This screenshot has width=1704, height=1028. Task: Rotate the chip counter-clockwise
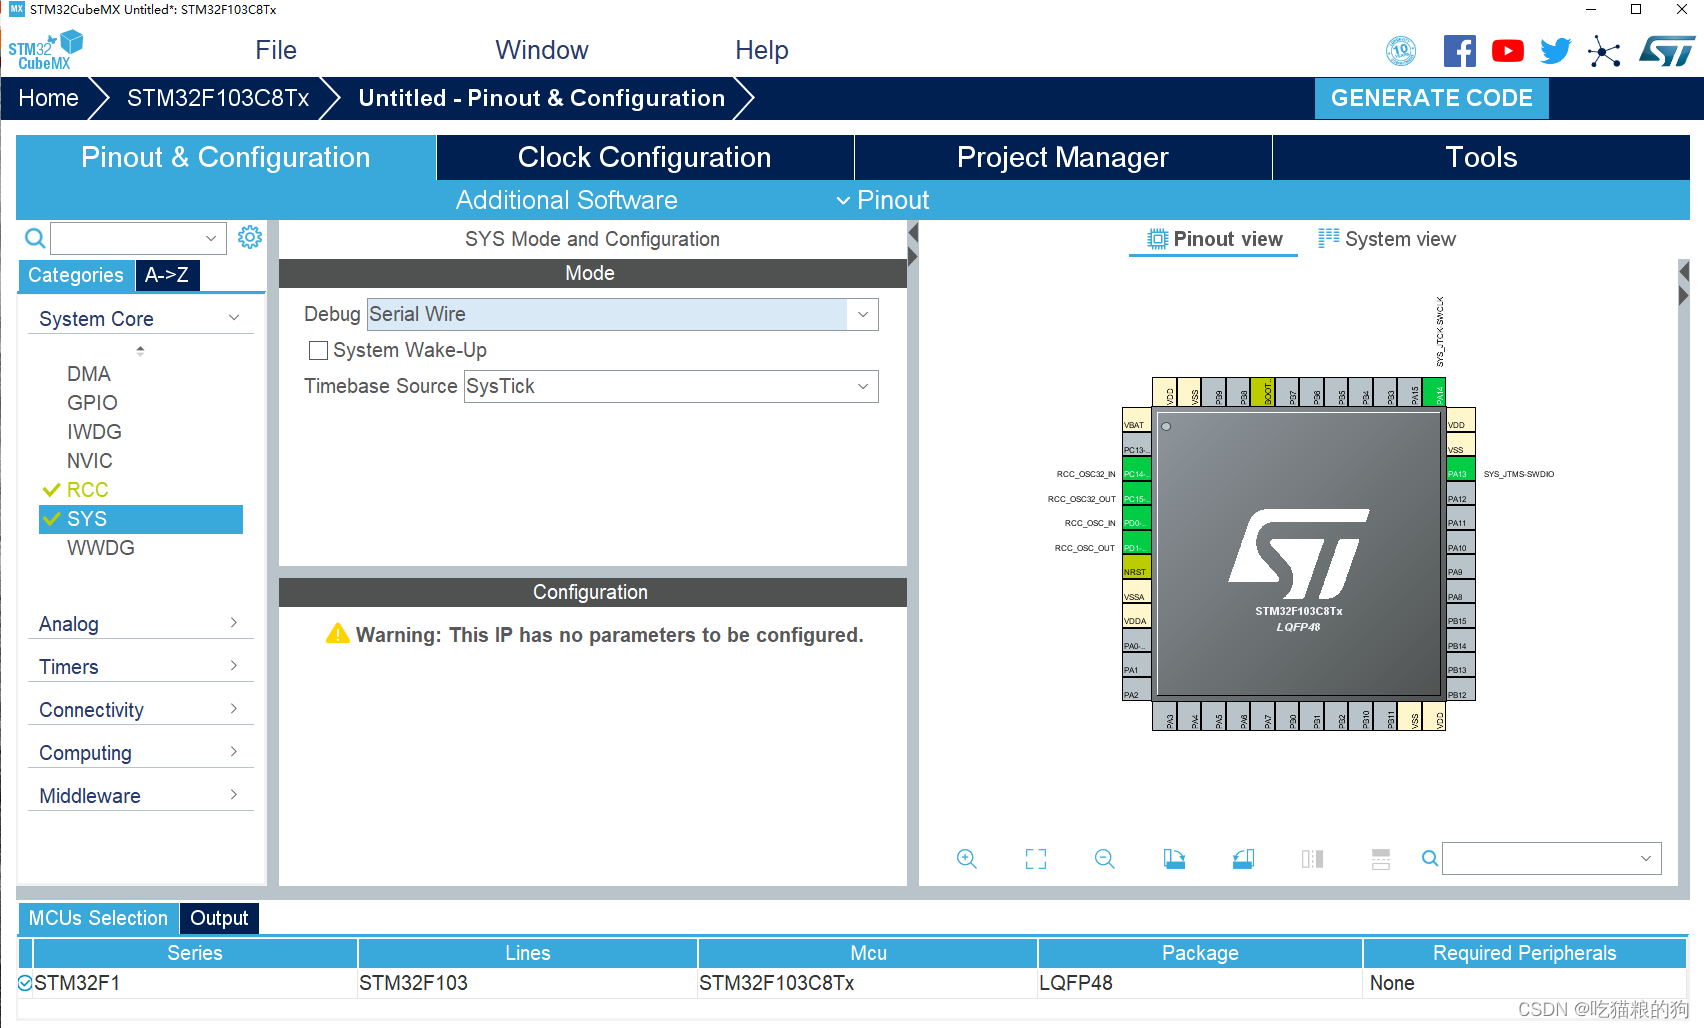[x=1243, y=859]
